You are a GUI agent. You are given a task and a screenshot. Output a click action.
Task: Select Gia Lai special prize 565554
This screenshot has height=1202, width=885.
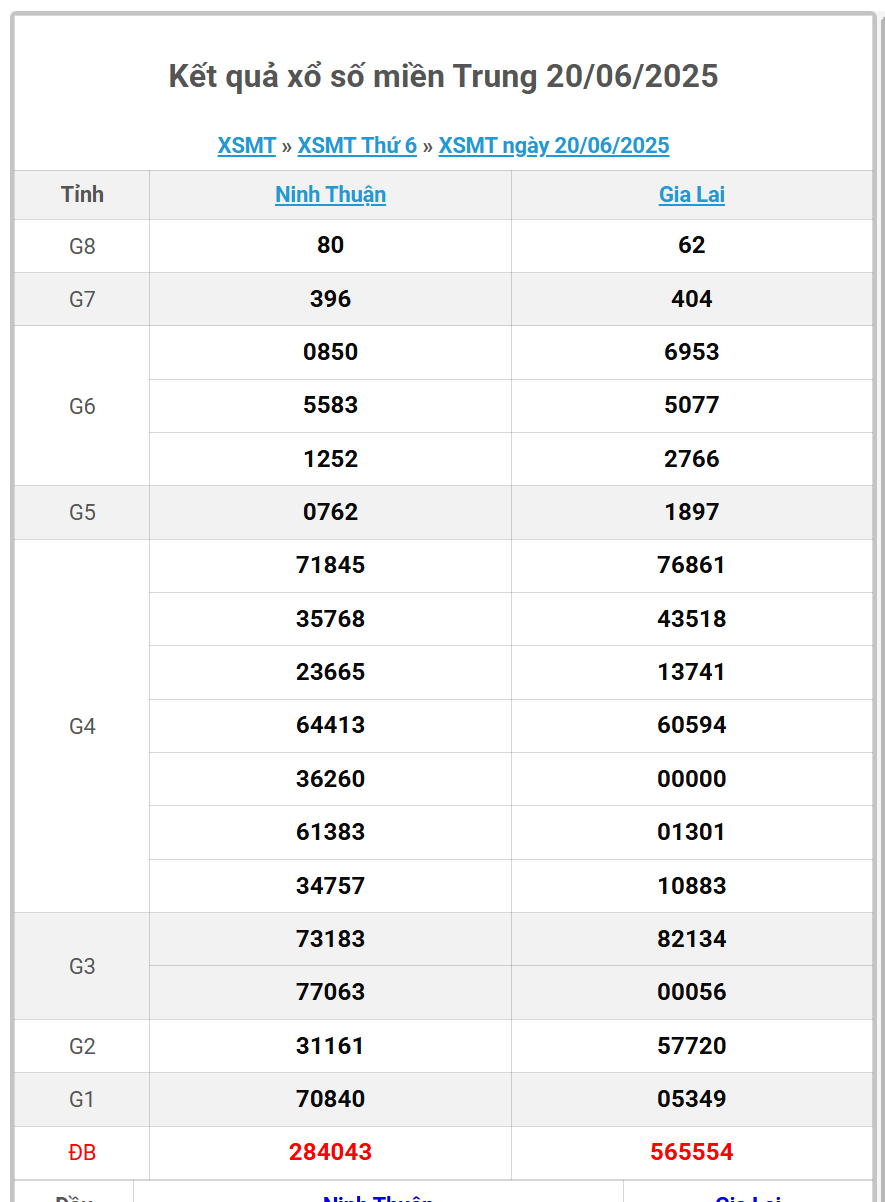[x=692, y=1152]
